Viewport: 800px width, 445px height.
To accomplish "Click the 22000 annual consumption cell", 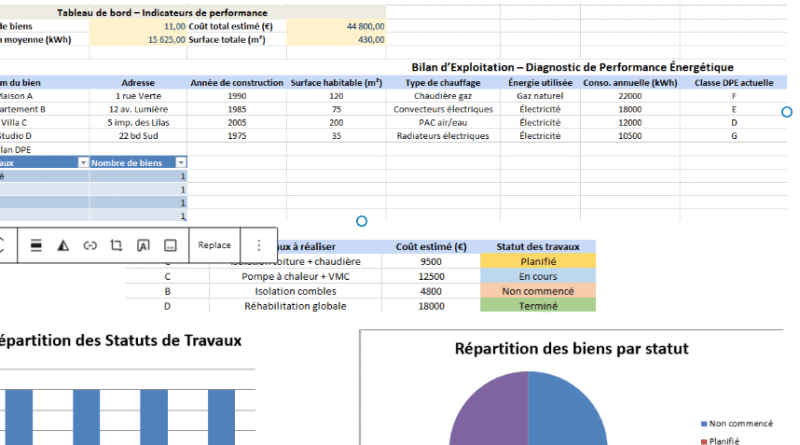I will [630, 96].
